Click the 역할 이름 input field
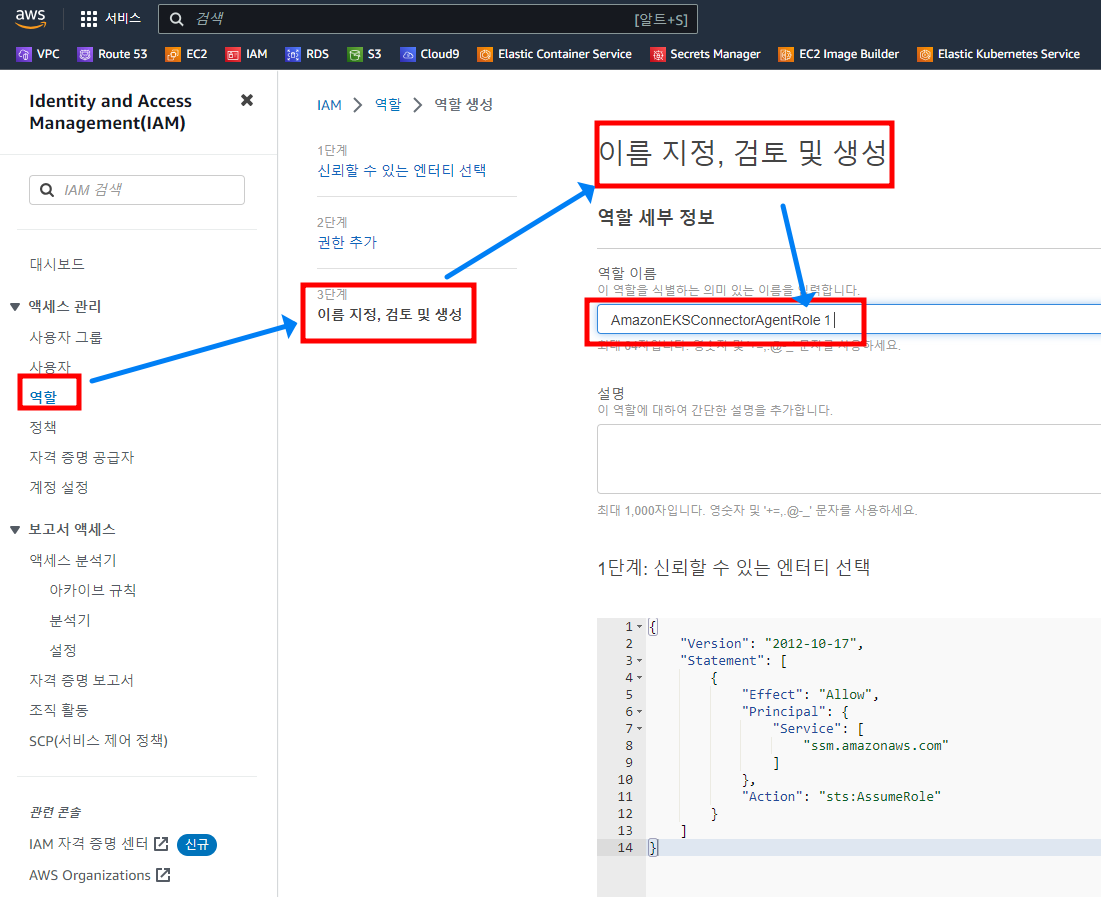Viewport: 1101px width, 897px height. coord(849,320)
